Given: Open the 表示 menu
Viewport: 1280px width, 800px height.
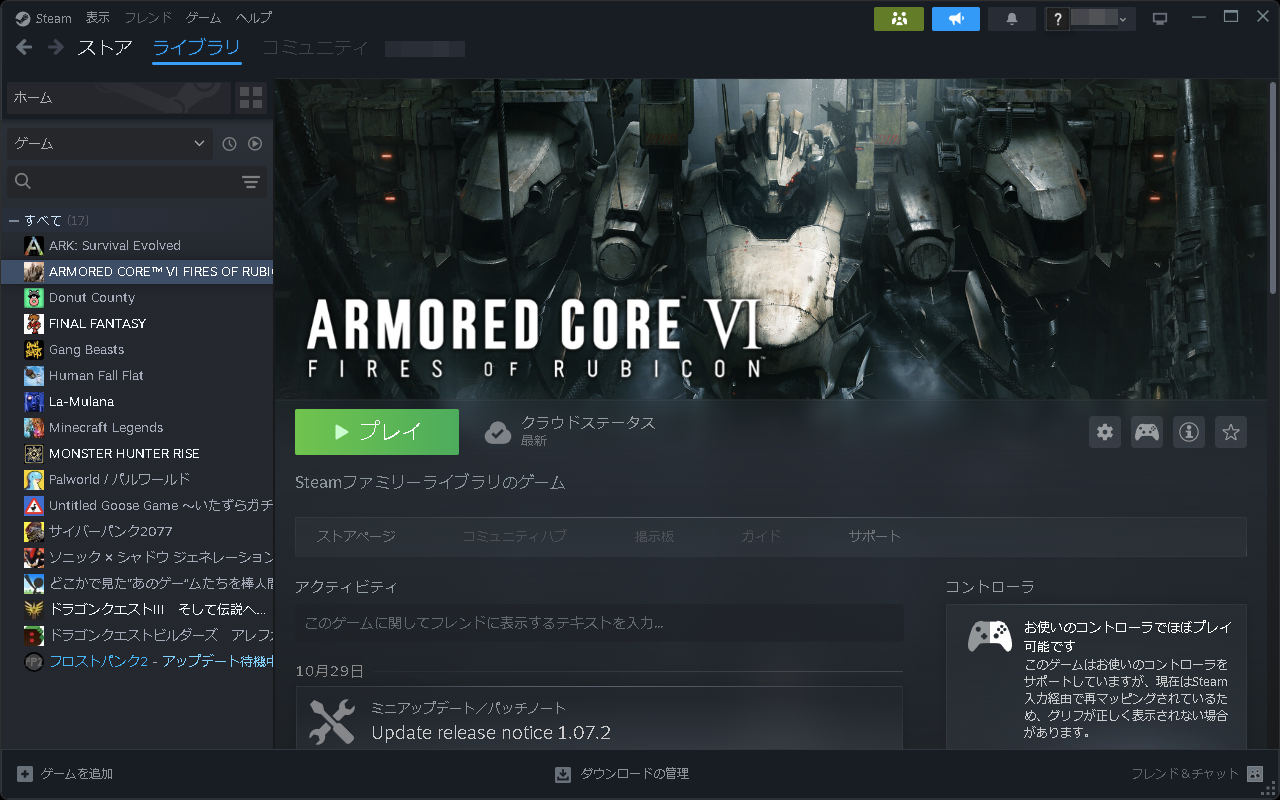Looking at the screenshot, I should 98,18.
